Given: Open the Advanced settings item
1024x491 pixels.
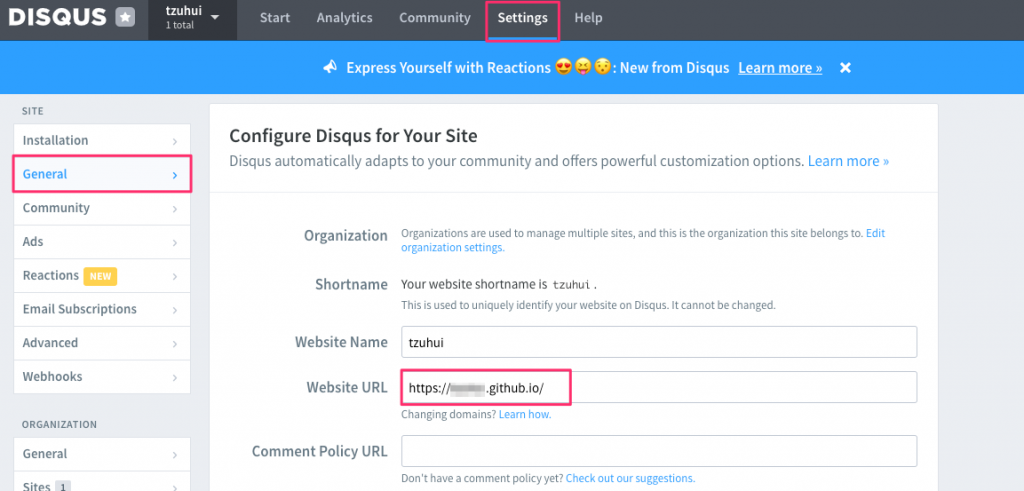Looking at the screenshot, I should point(102,343).
